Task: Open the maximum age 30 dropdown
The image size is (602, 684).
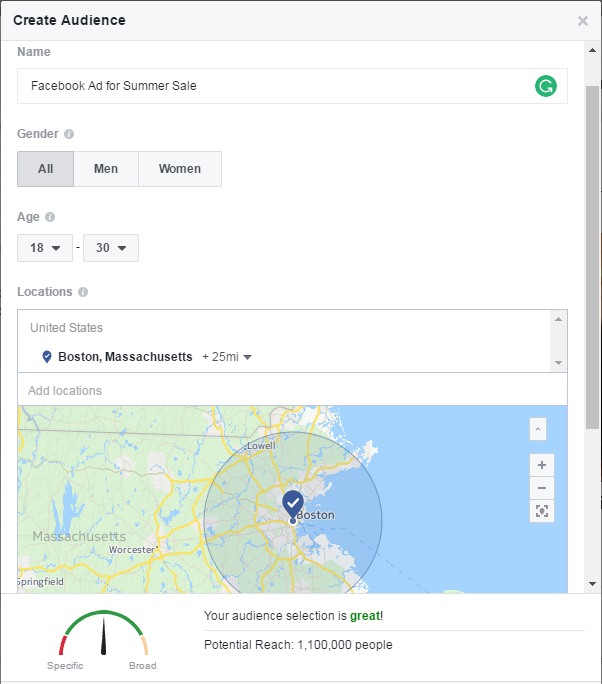Action: point(111,248)
